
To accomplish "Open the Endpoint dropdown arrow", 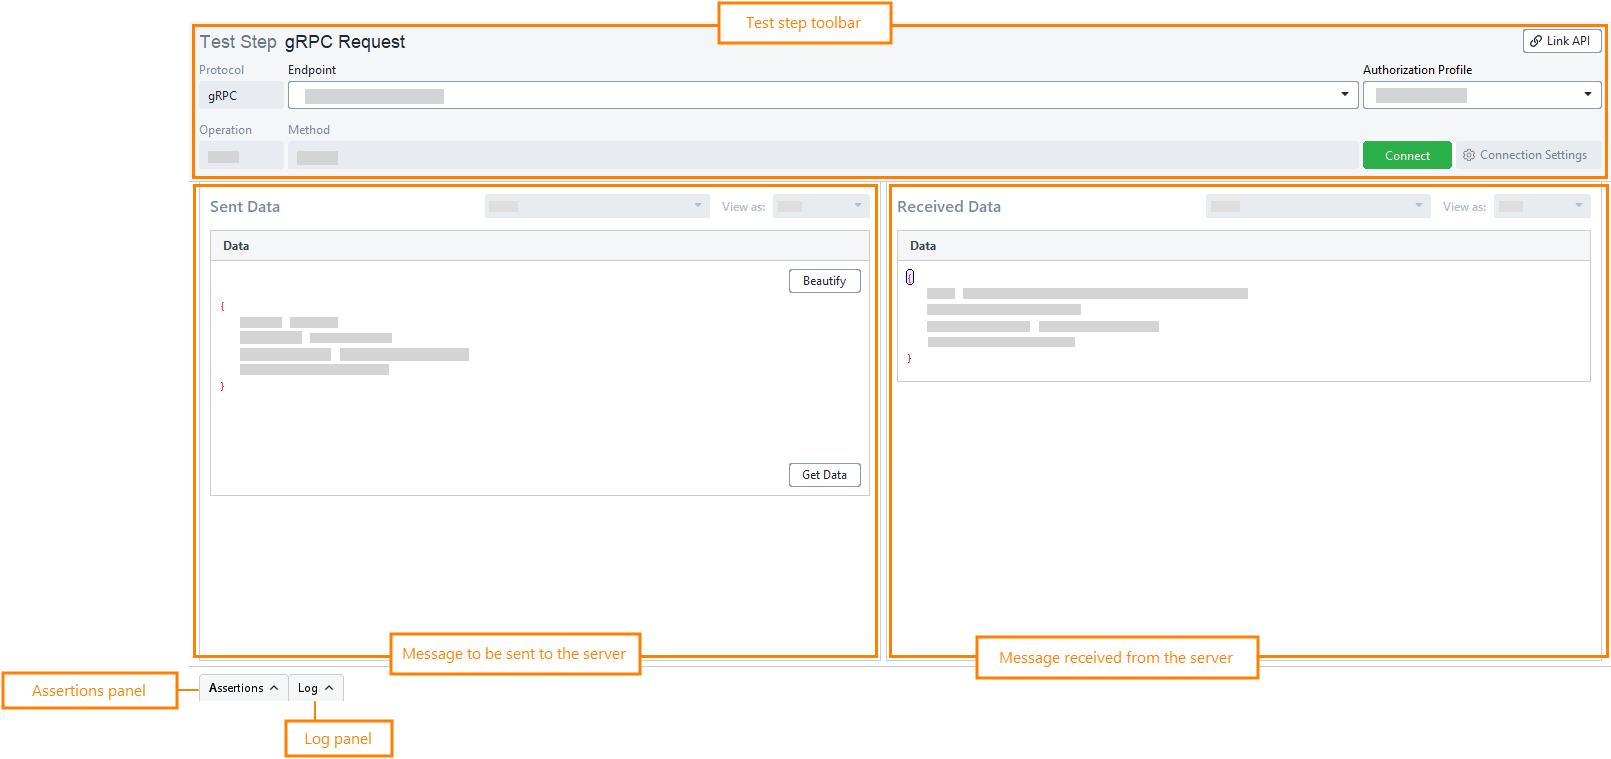I will click(x=1345, y=95).
